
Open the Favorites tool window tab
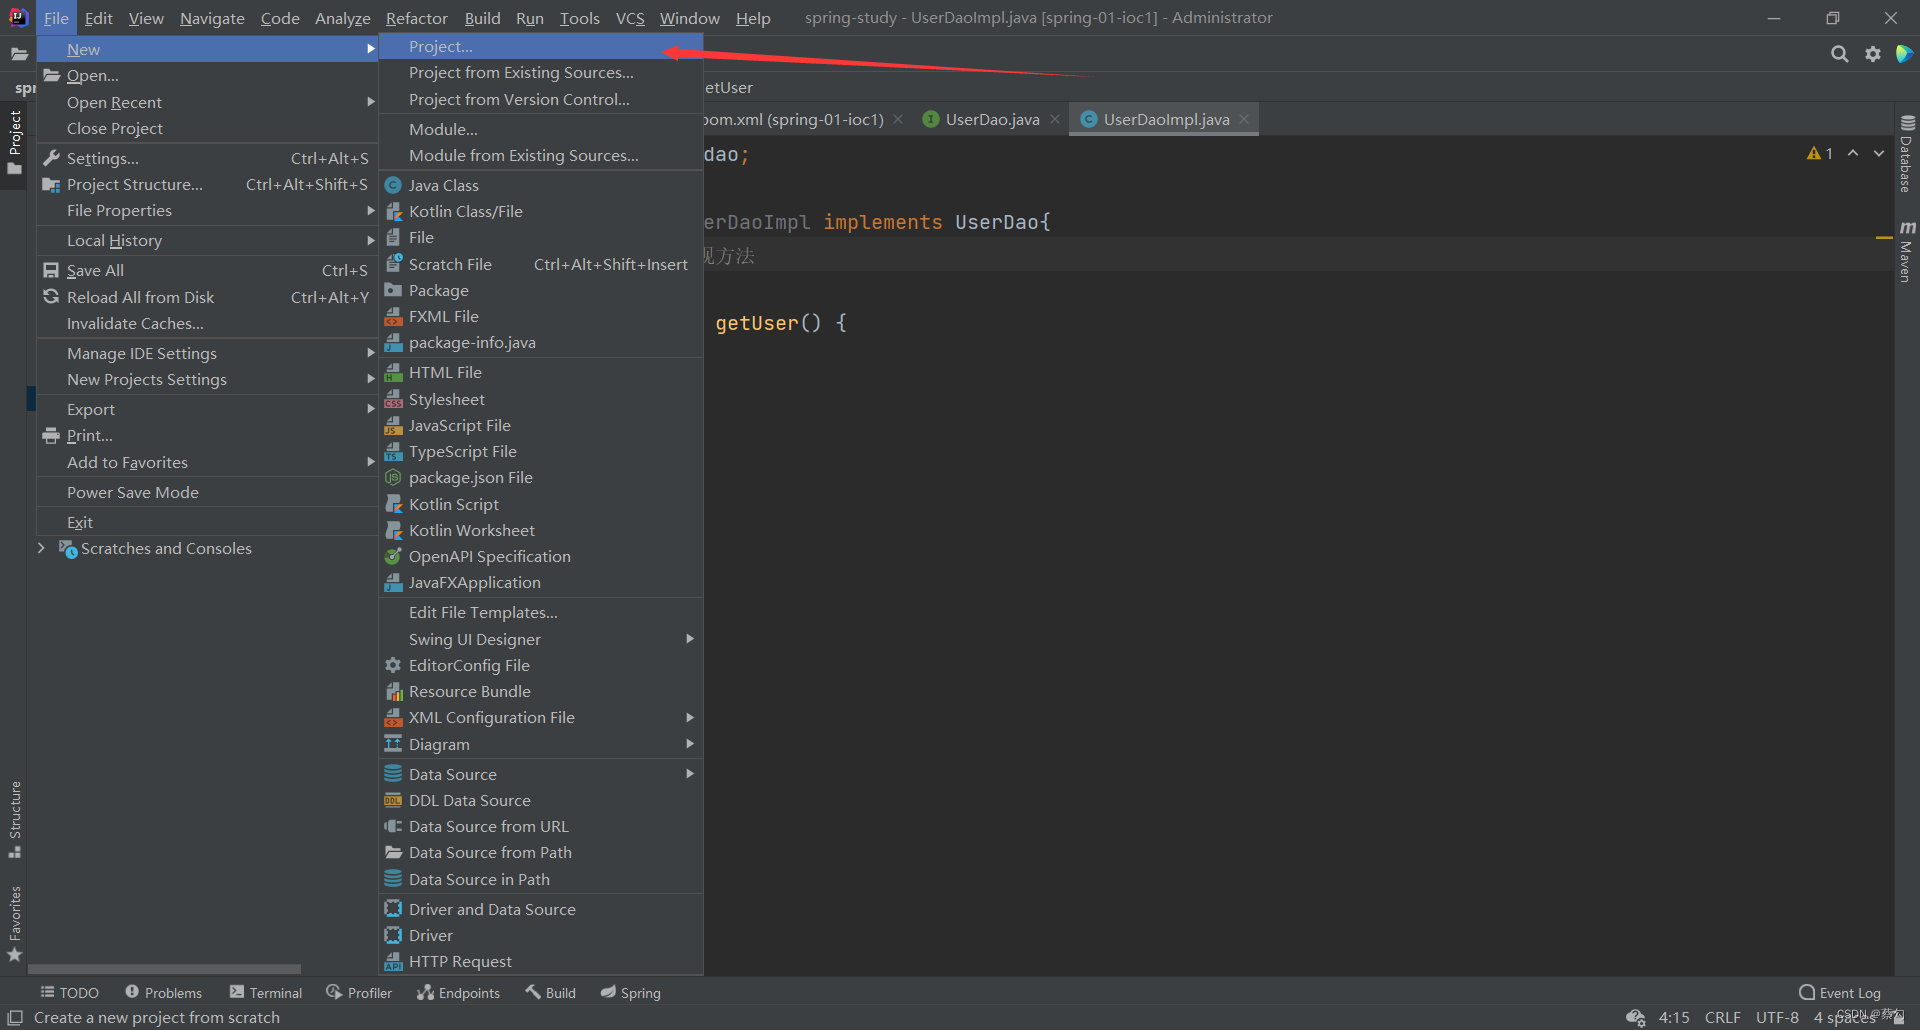pyautogui.click(x=15, y=923)
